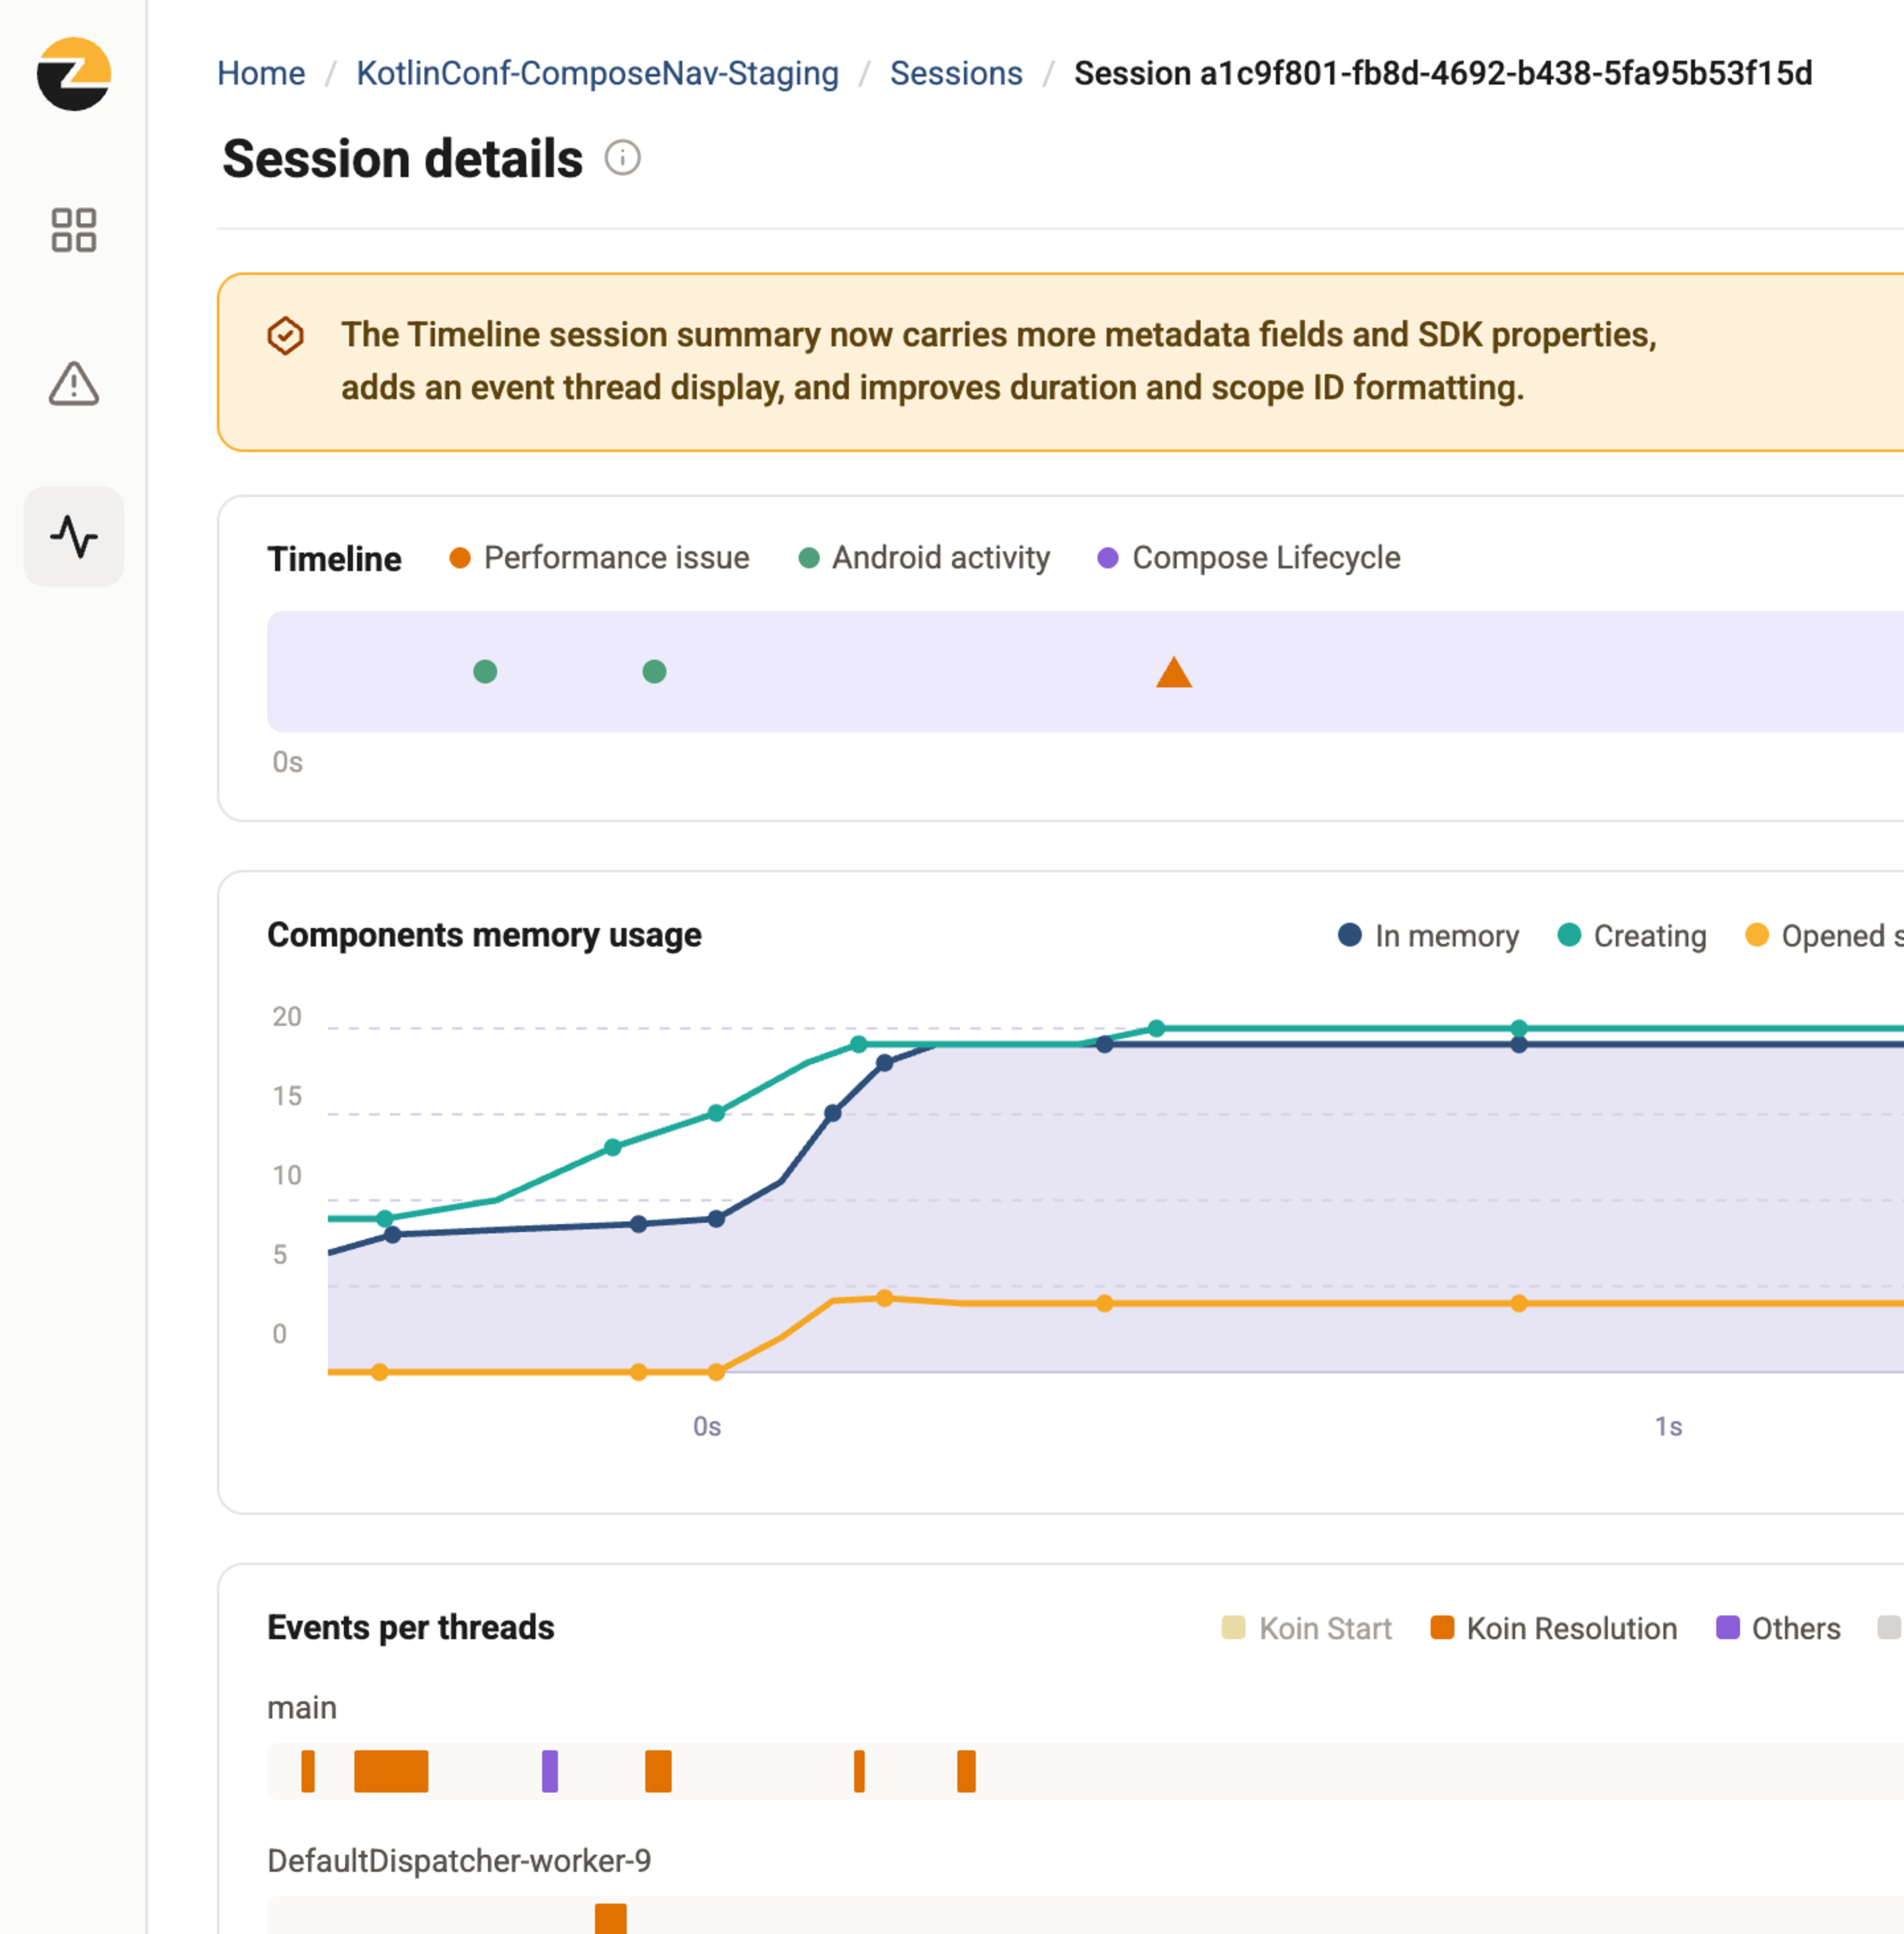1904x1934 pixels.
Task: Click the purple Others event block in main thread
Action: [x=550, y=1771]
